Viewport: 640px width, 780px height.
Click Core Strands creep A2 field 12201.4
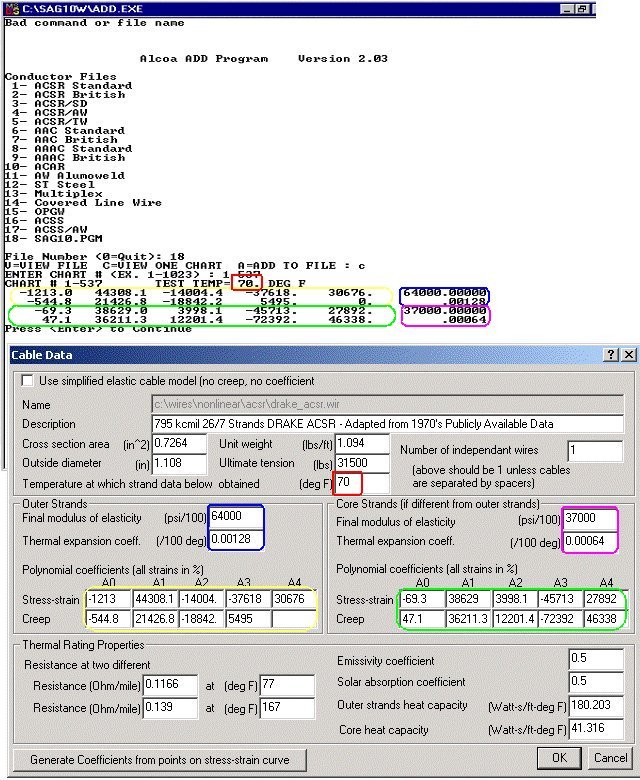click(515, 619)
